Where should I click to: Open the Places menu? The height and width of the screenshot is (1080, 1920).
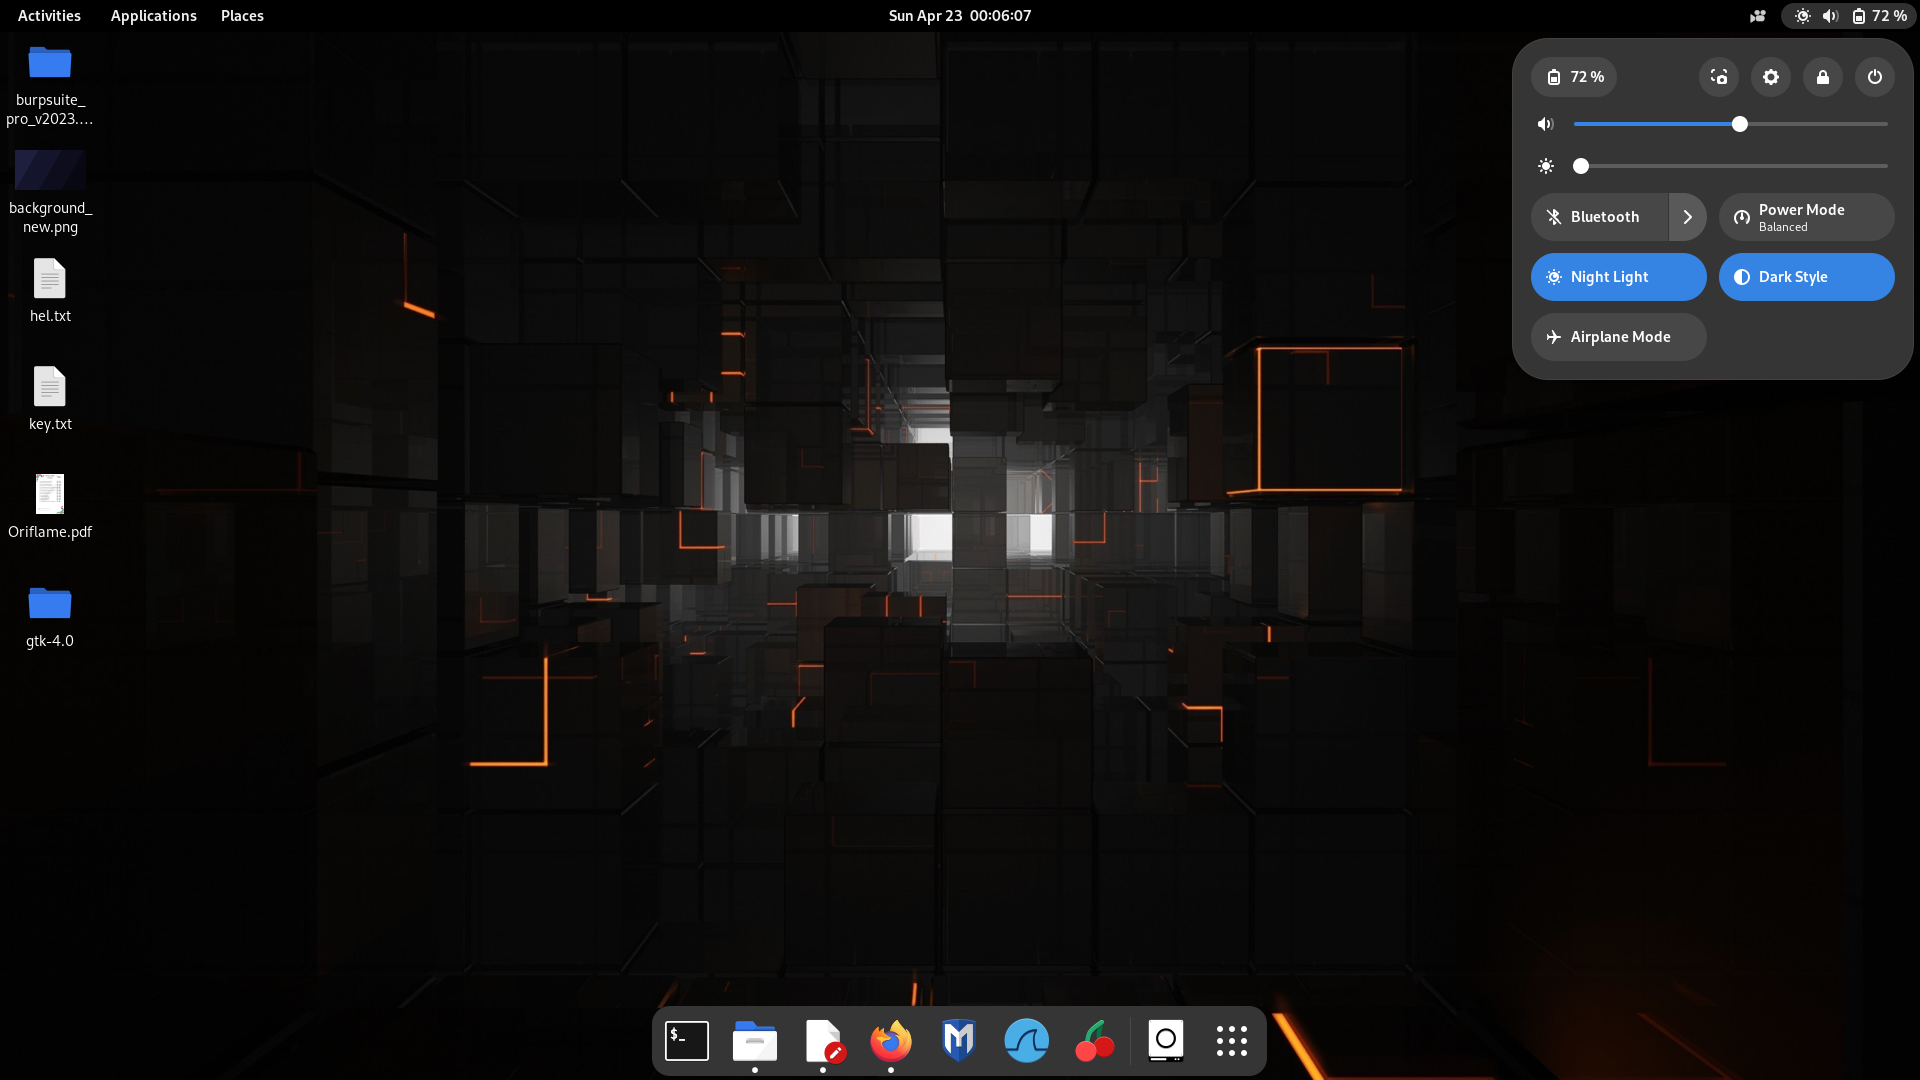(242, 16)
